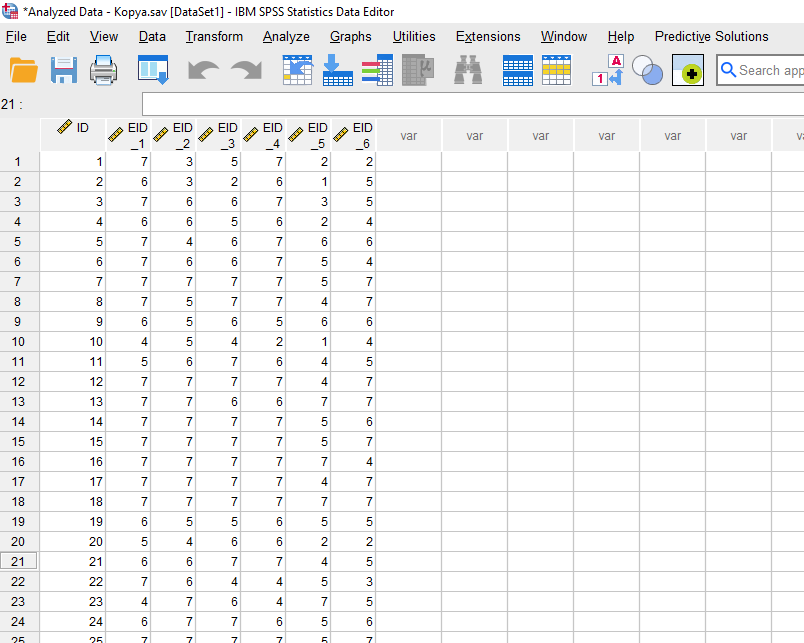804x643 pixels.
Task: Select the row 10 header
Action: pos(18,341)
